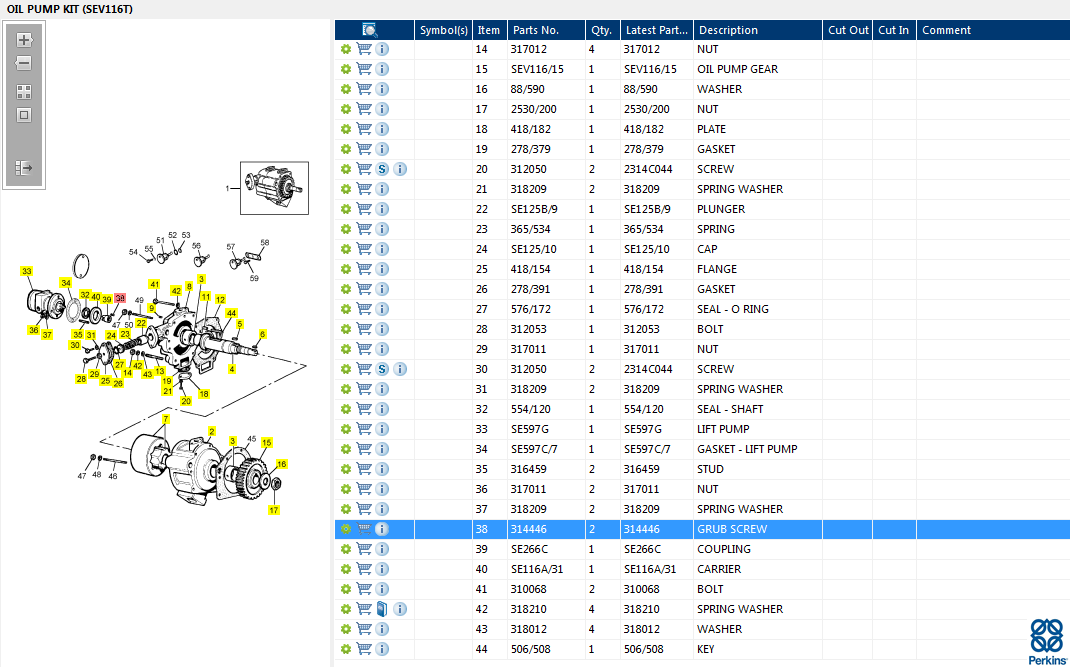
Task: Select callout 7 on lower diagram
Action: (166, 419)
